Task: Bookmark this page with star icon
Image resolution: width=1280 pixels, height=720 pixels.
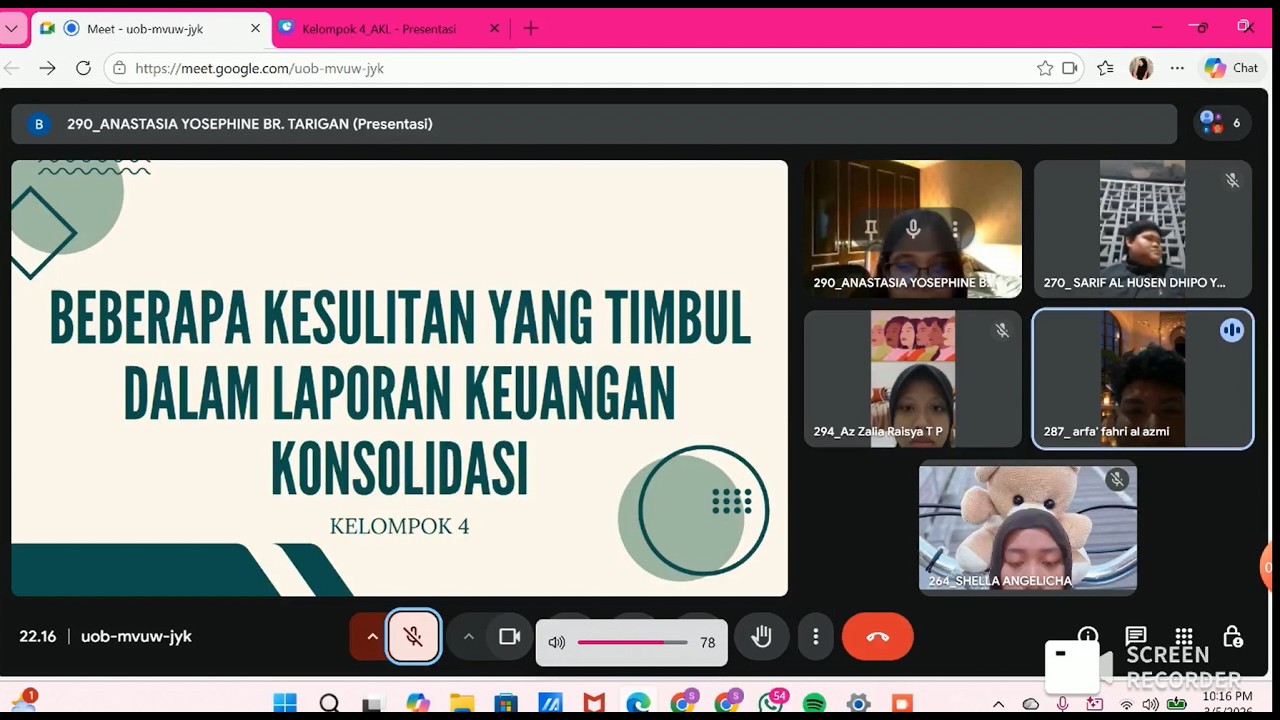Action: click(1045, 68)
